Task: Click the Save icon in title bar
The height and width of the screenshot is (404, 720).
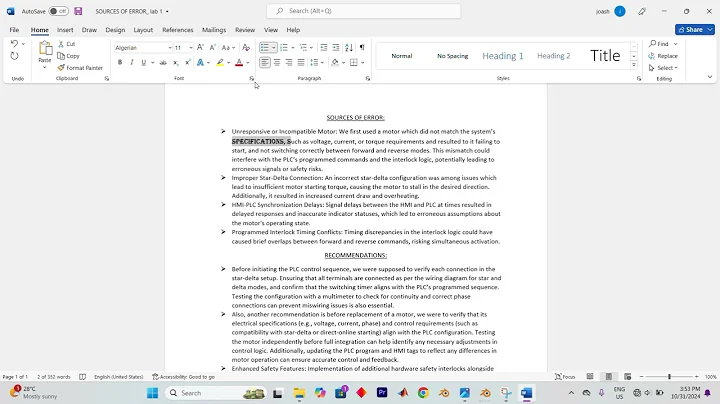Action: pos(78,11)
